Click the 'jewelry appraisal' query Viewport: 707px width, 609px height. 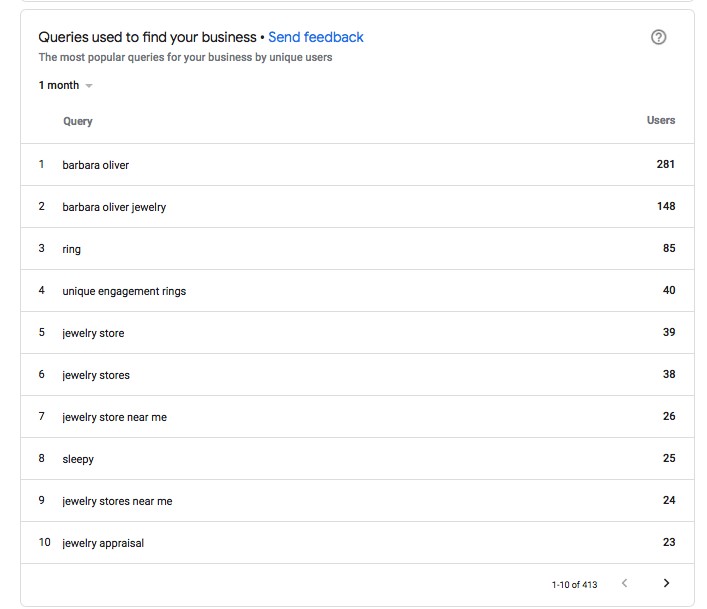pyautogui.click(x=103, y=543)
